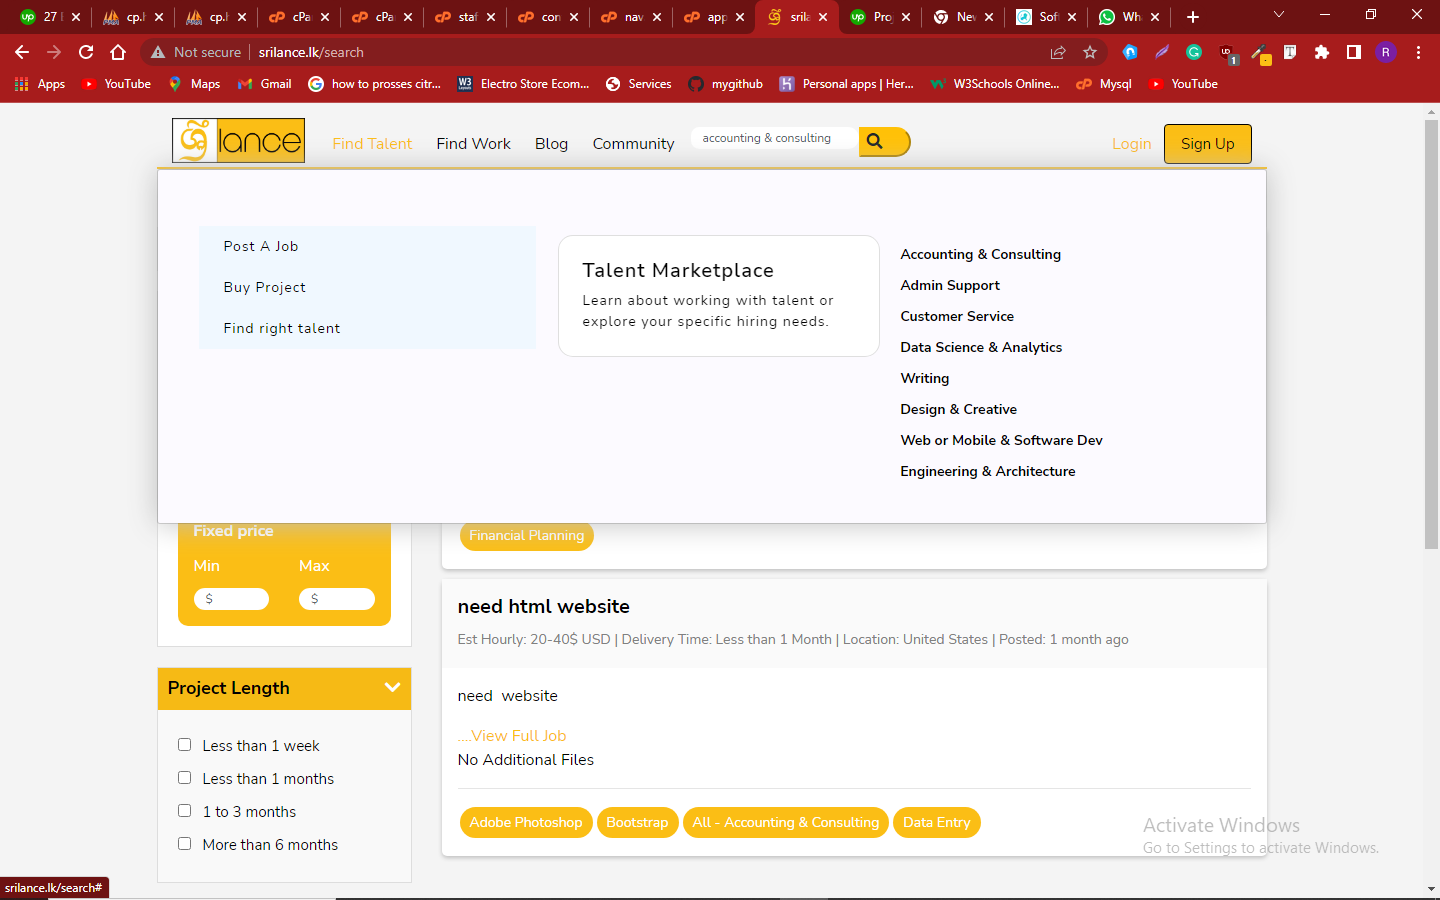Screen dimensions: 1440x900
Task: Reload the page with the refresh icon
Action: coord(86,52)
